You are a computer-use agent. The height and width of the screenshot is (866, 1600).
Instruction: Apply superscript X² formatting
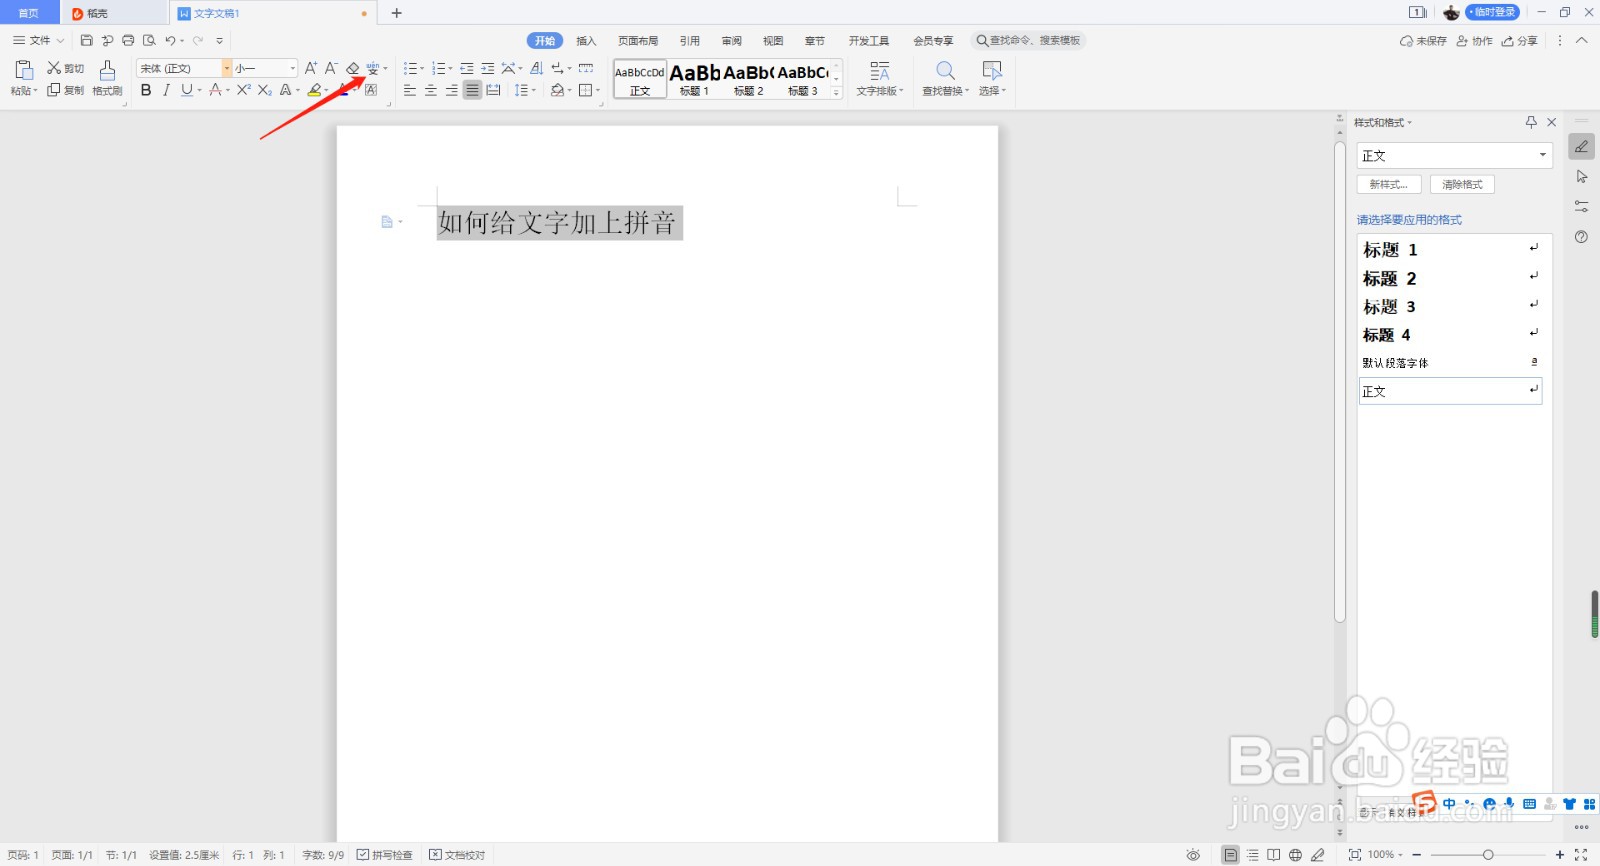244,90
